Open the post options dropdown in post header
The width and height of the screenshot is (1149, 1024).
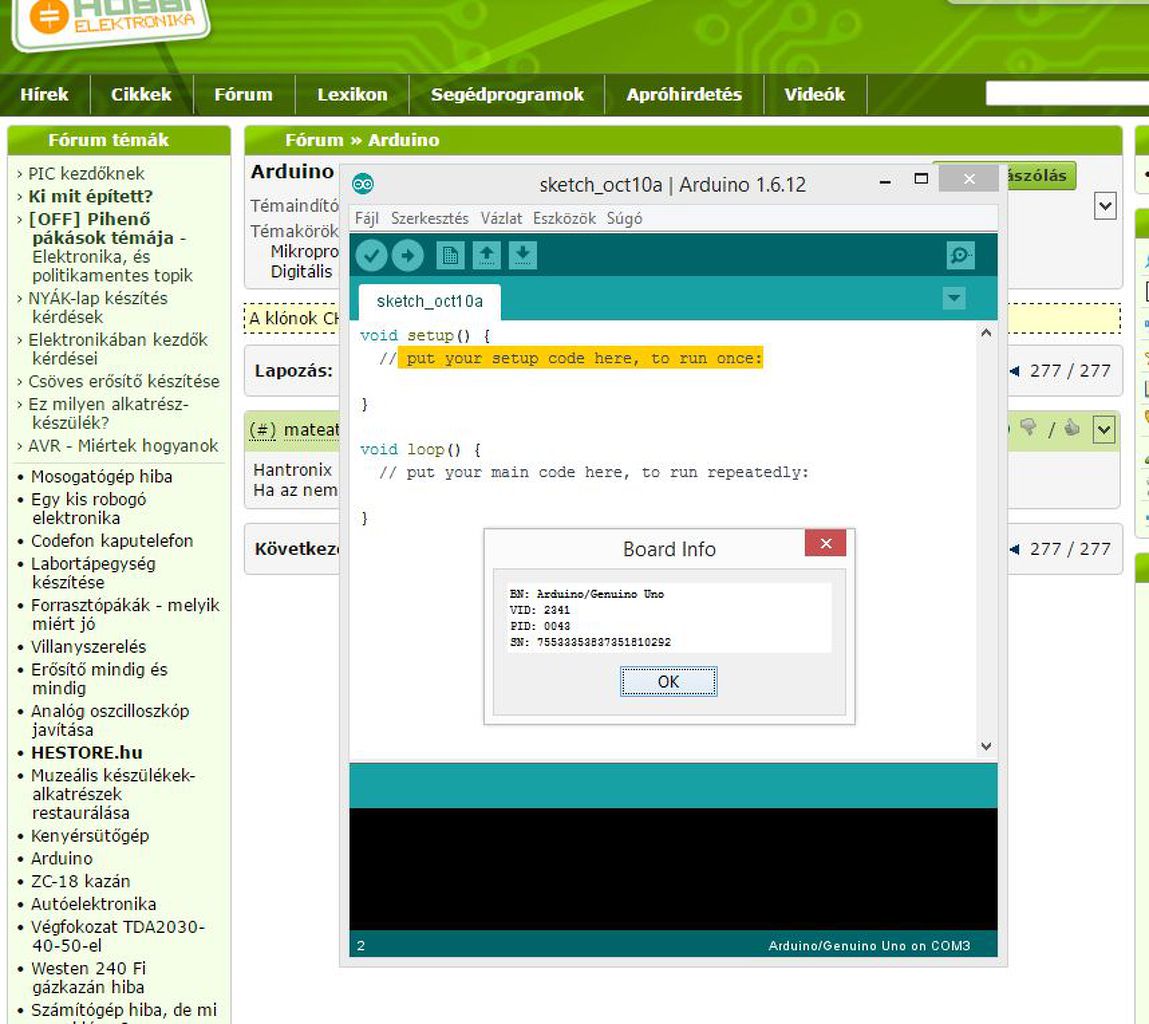(x=1104, y=430)
